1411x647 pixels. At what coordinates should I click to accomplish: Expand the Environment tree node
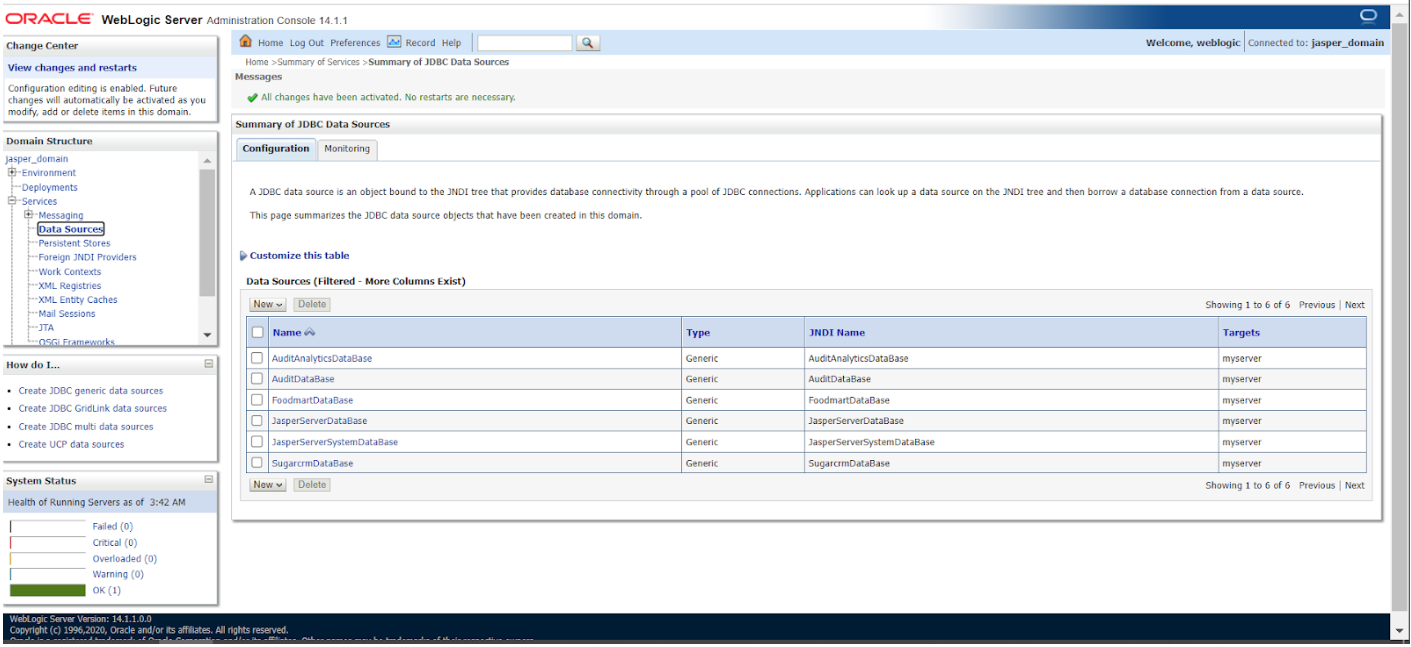point(13,172)
